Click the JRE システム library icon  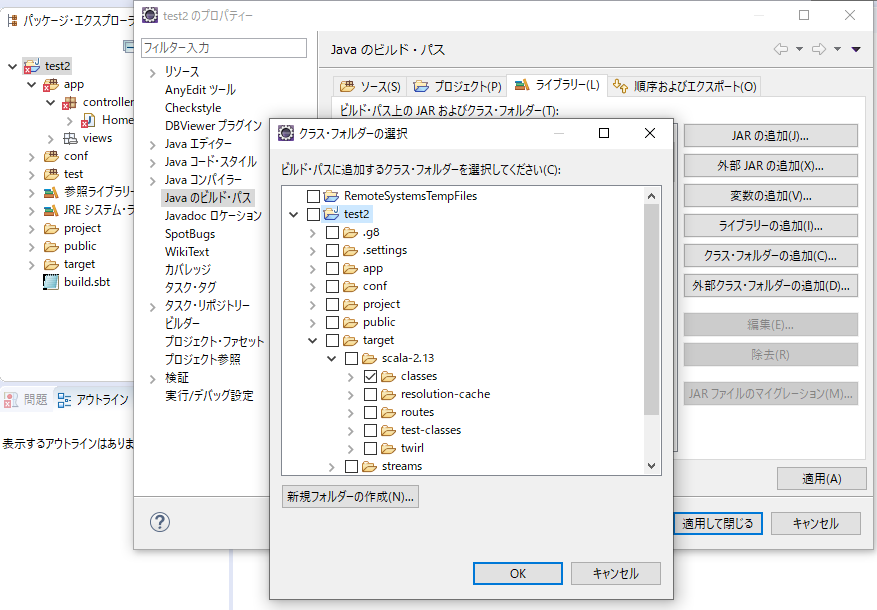click(51, 210)
